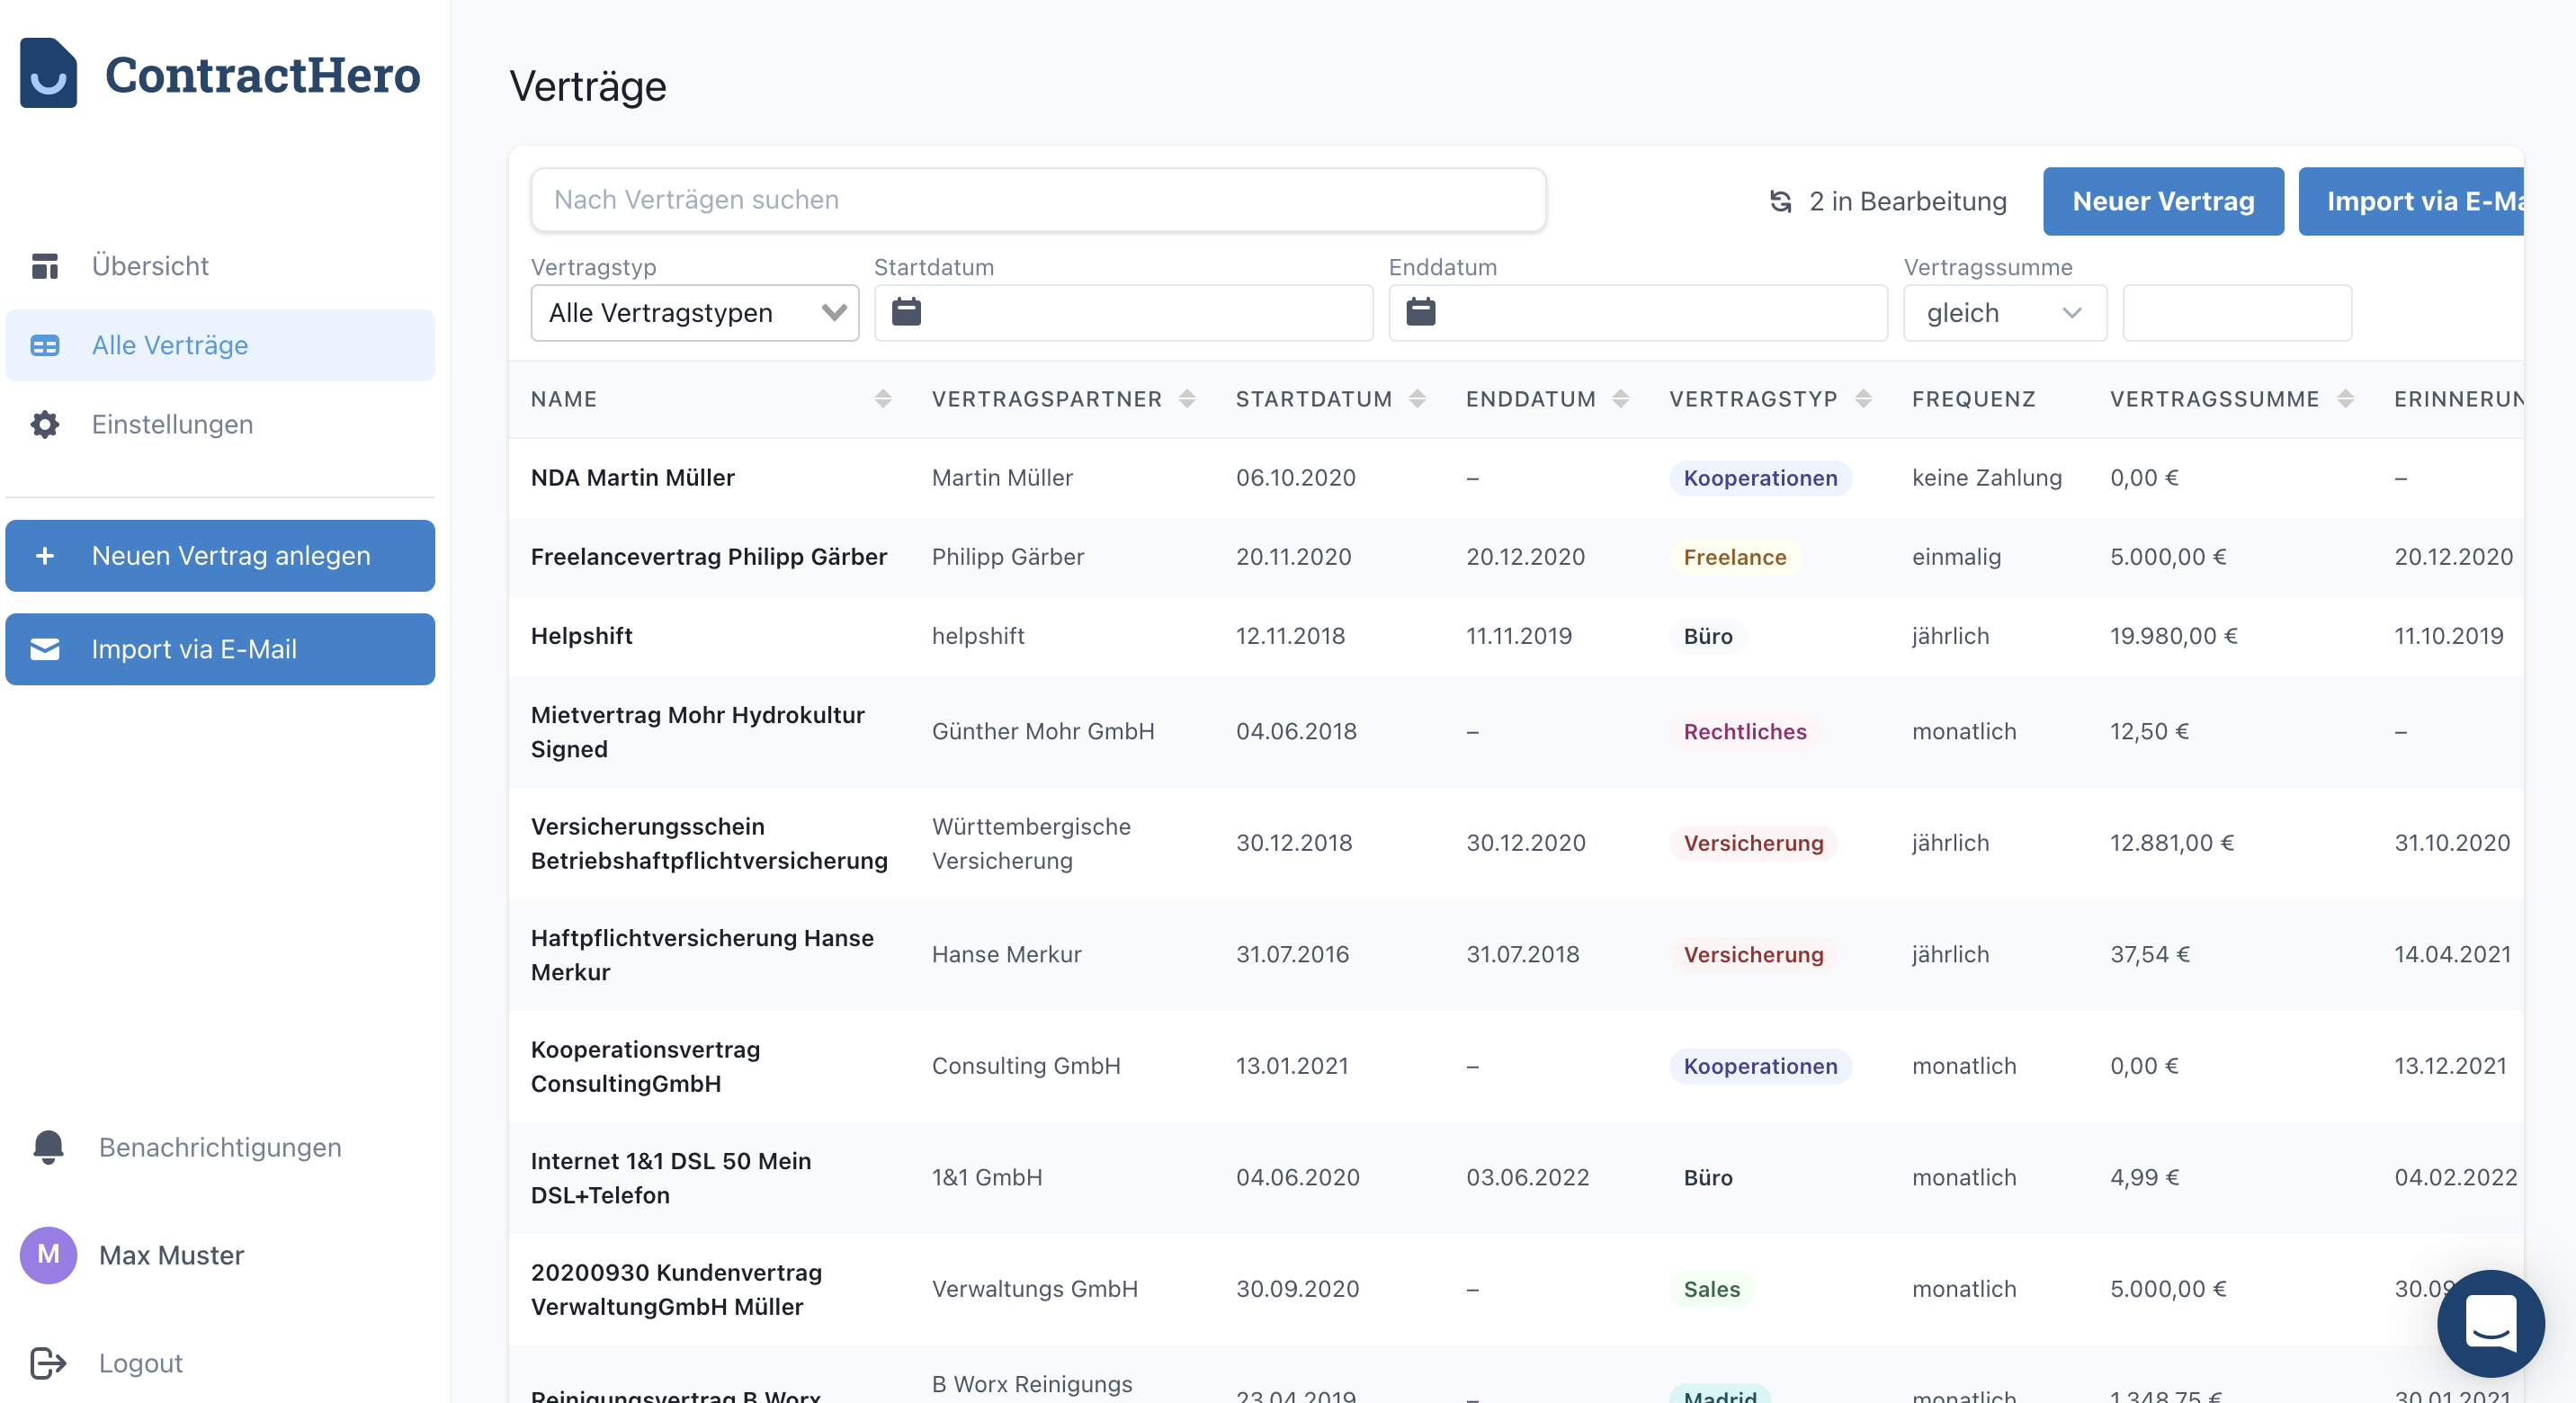Click the refresh icon beside '2 in Bearbeitung'
Image resolution: width=2576 pixels, height=1403 pixels.
pyautogui.click(x=1780, y=201)
